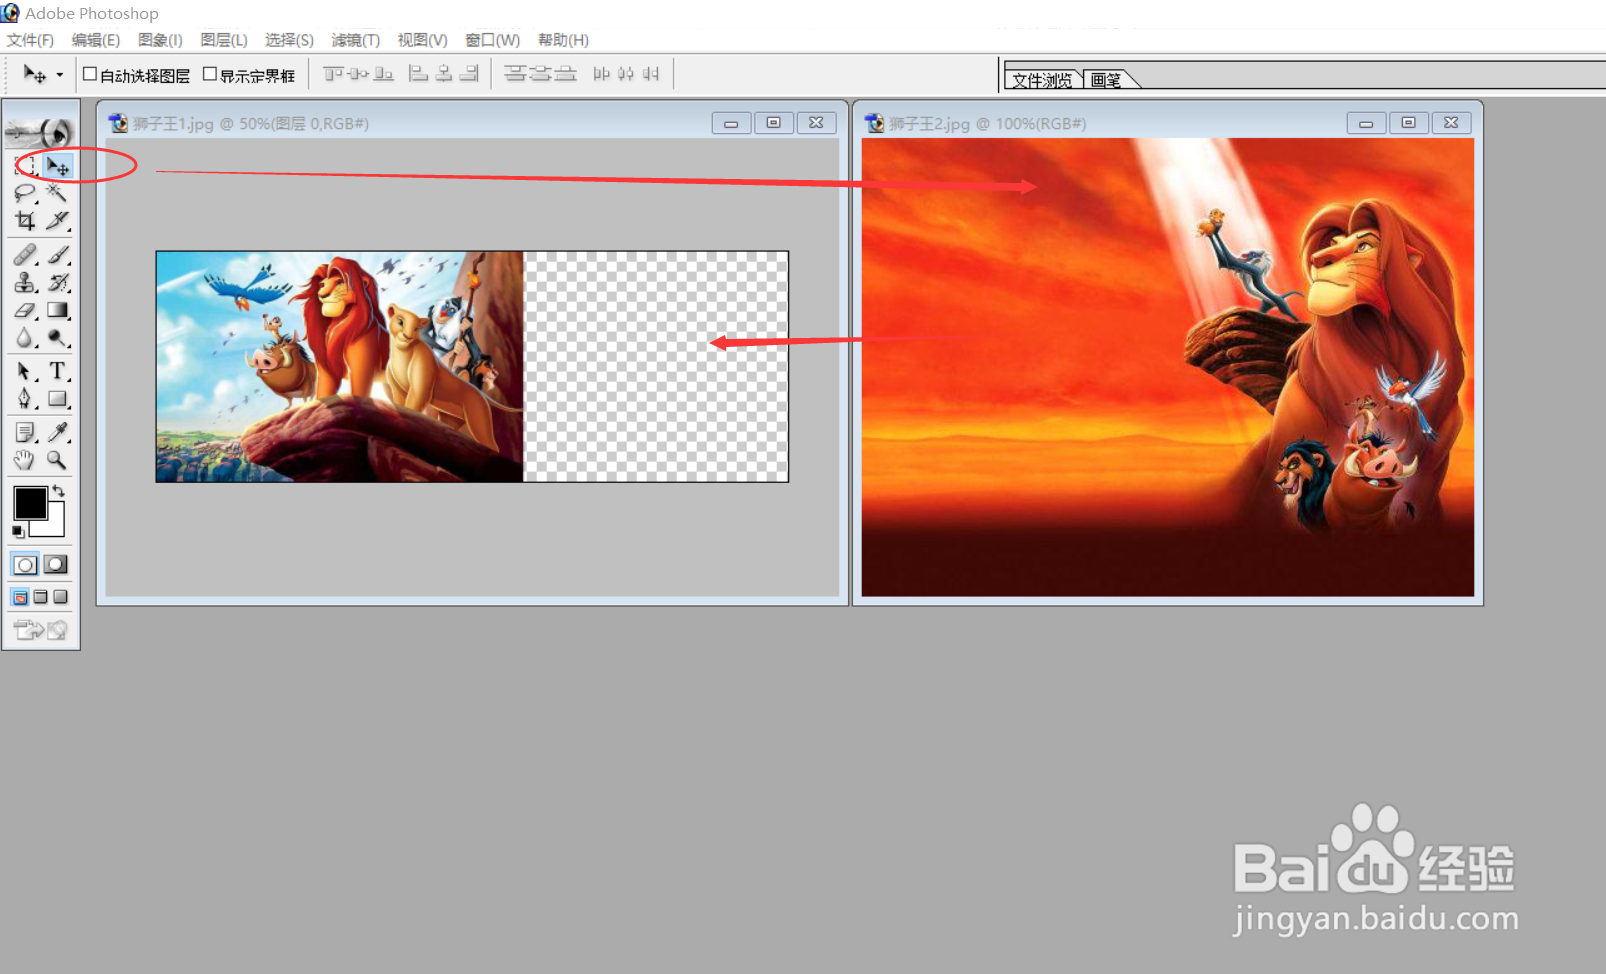
Task: Select the Hand tool
Action: tap(26, 460)
